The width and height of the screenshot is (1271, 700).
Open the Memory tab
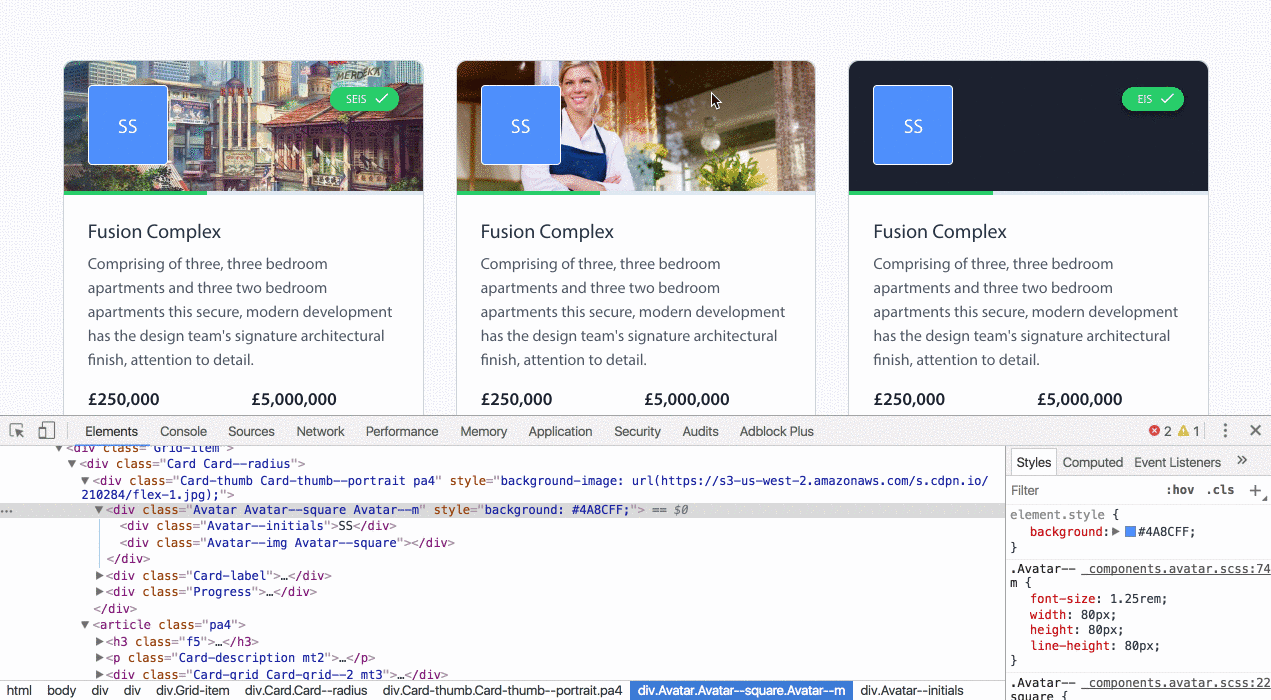[484, 431]
